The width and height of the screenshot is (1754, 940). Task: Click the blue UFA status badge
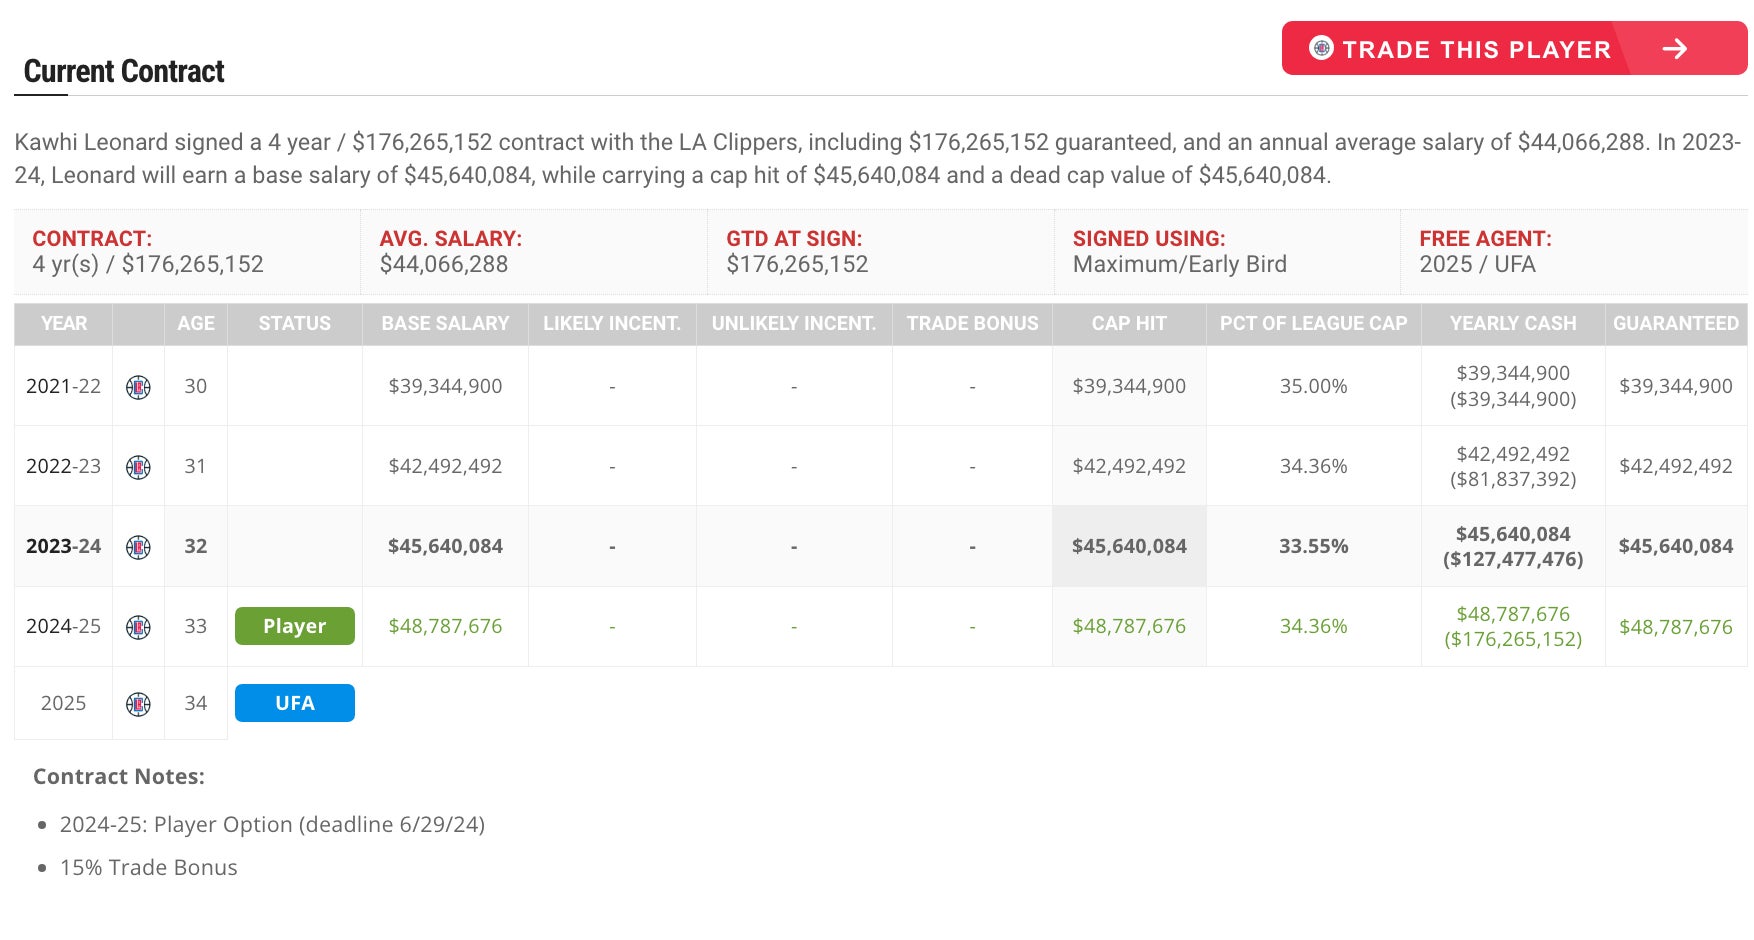click(294, 703)
